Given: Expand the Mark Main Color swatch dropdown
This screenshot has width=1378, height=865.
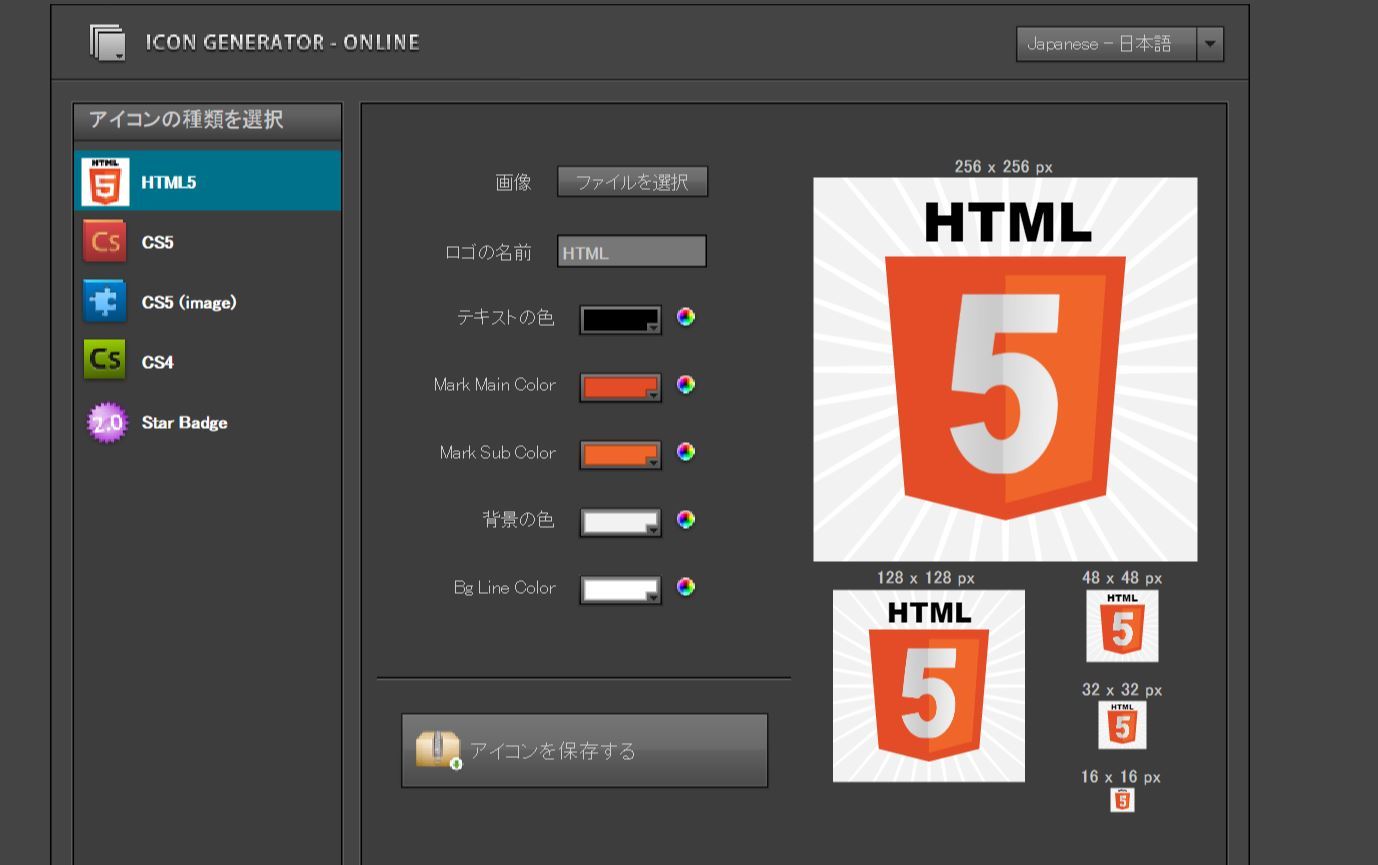Looking at the screenshot, I should [x=653, y=395].
